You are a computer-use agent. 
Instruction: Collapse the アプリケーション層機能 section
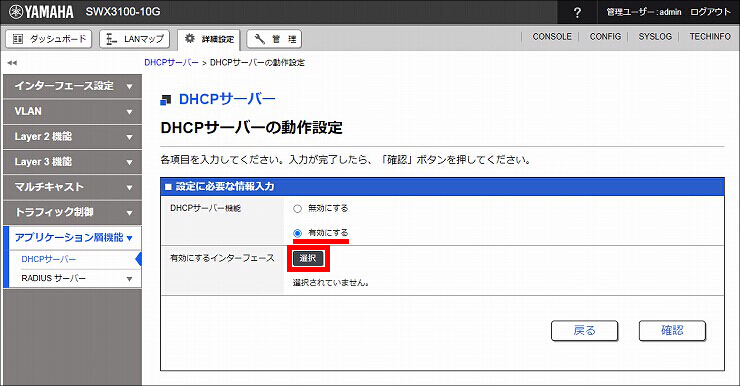click(x=74, y=237)
